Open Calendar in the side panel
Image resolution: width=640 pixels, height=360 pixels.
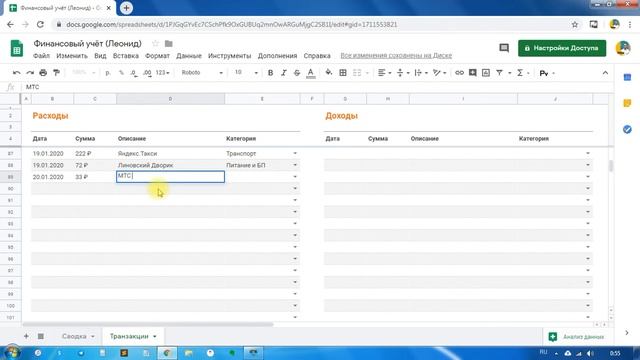tap(627, 77)
